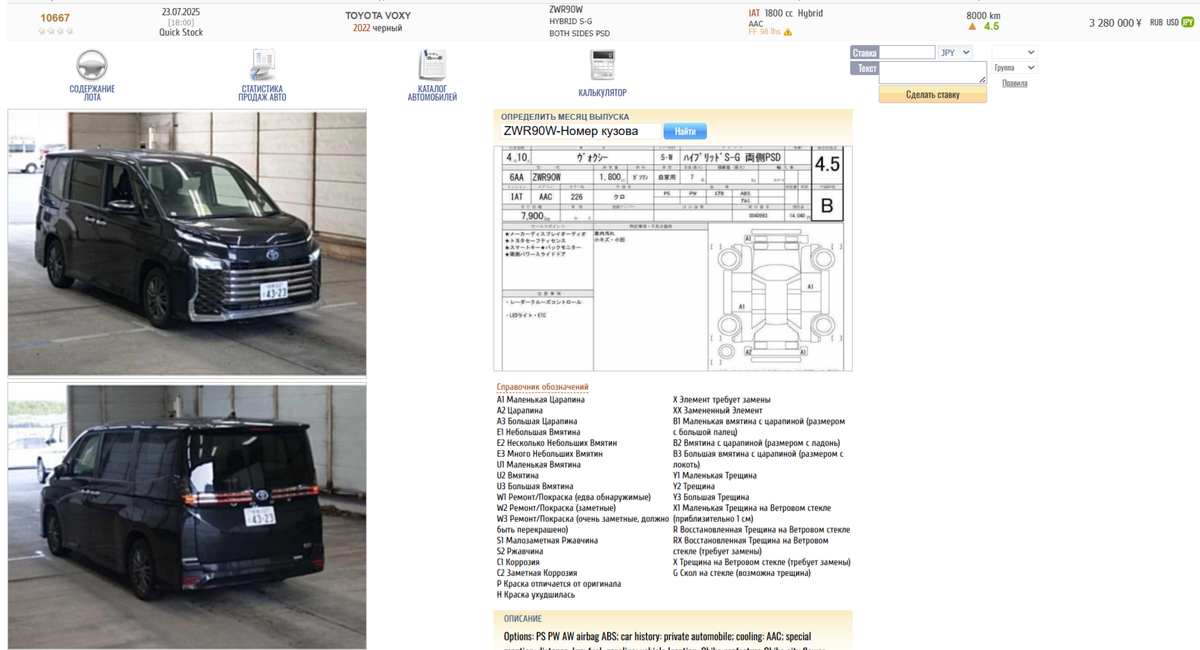Click the Определить месяц выпуска heading
1200x650 pixels.
tap(565, 117)
